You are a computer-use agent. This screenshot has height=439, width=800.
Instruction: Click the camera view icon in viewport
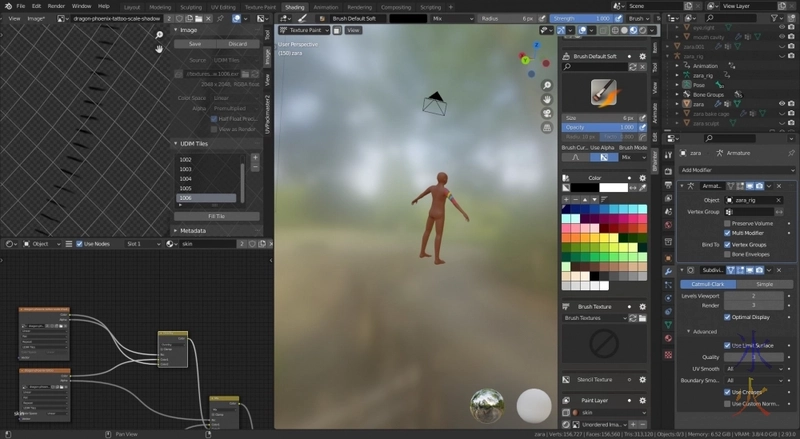point(548,115)
